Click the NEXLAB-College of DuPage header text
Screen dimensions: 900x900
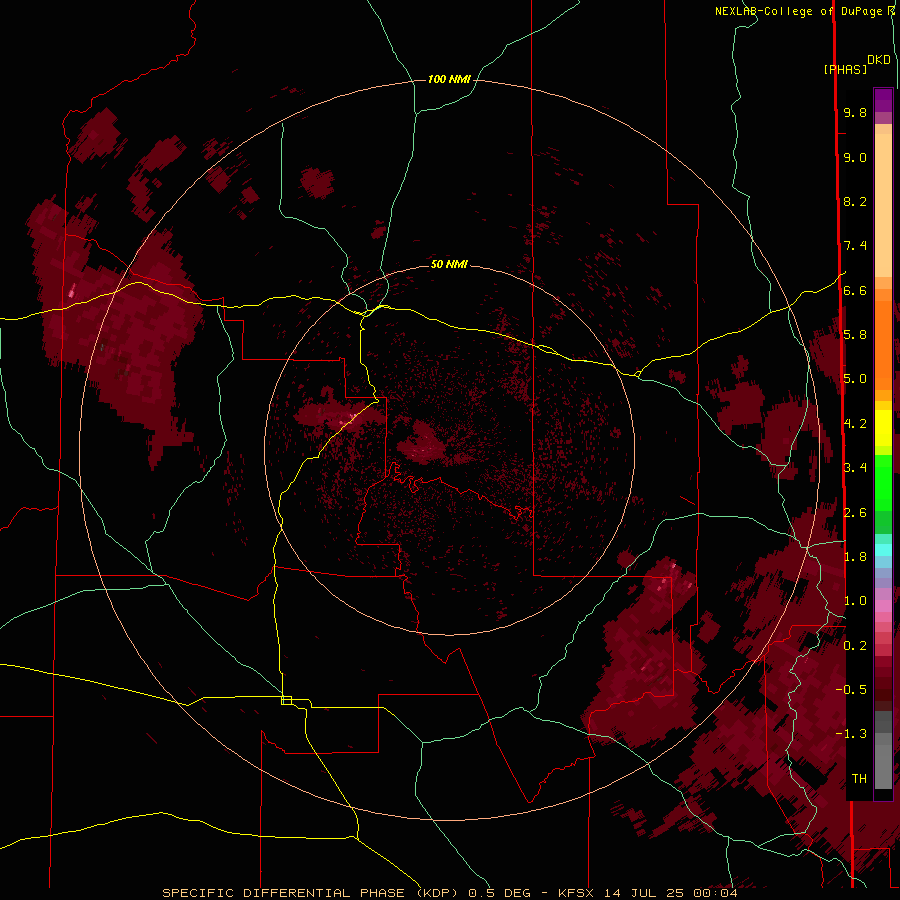[x=801, y=11]
